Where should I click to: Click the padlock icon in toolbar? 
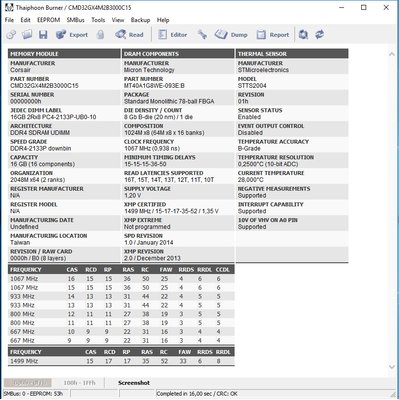(100, 34)
